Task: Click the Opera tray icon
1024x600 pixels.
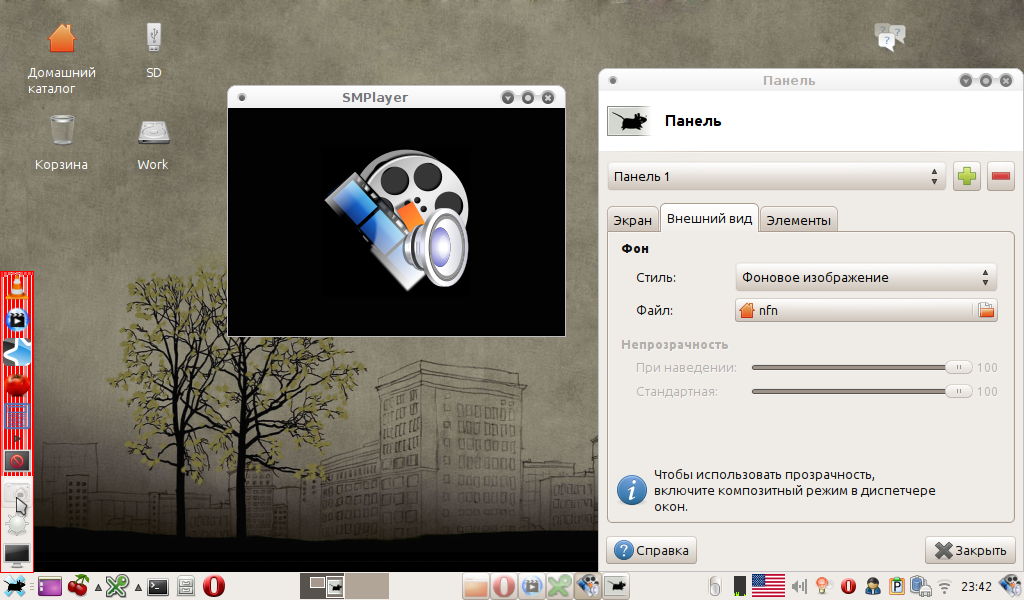Action: tap(848, 586)
